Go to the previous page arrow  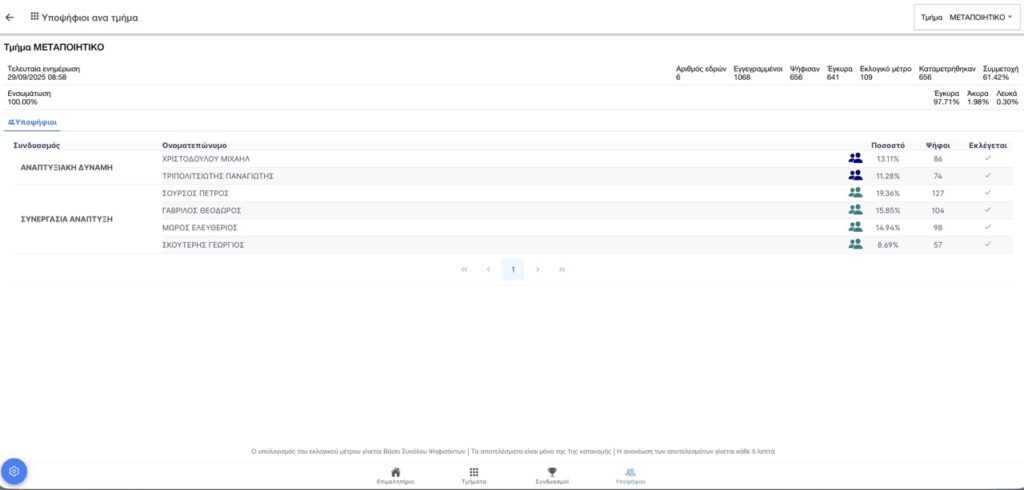coord(488,269)
